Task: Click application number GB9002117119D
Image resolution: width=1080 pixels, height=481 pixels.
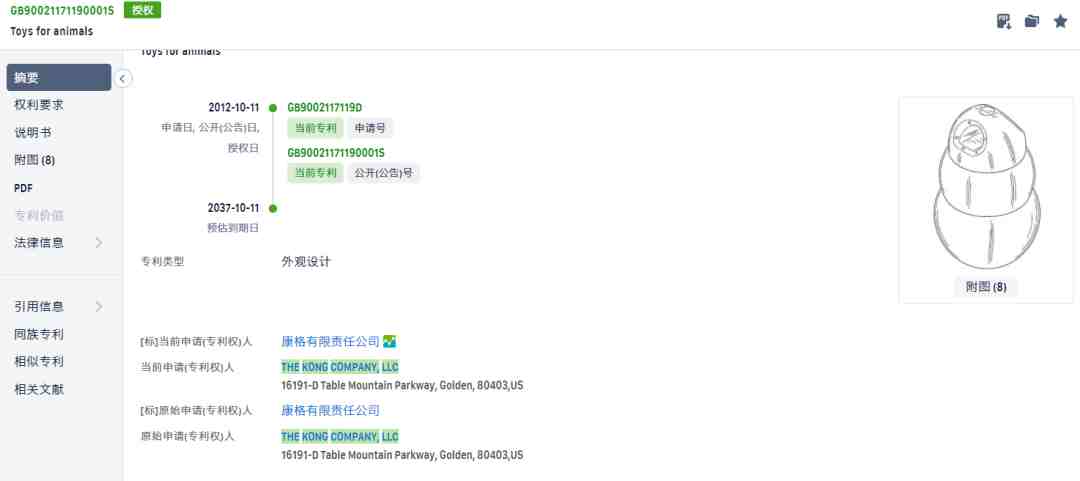Action: 325,107
